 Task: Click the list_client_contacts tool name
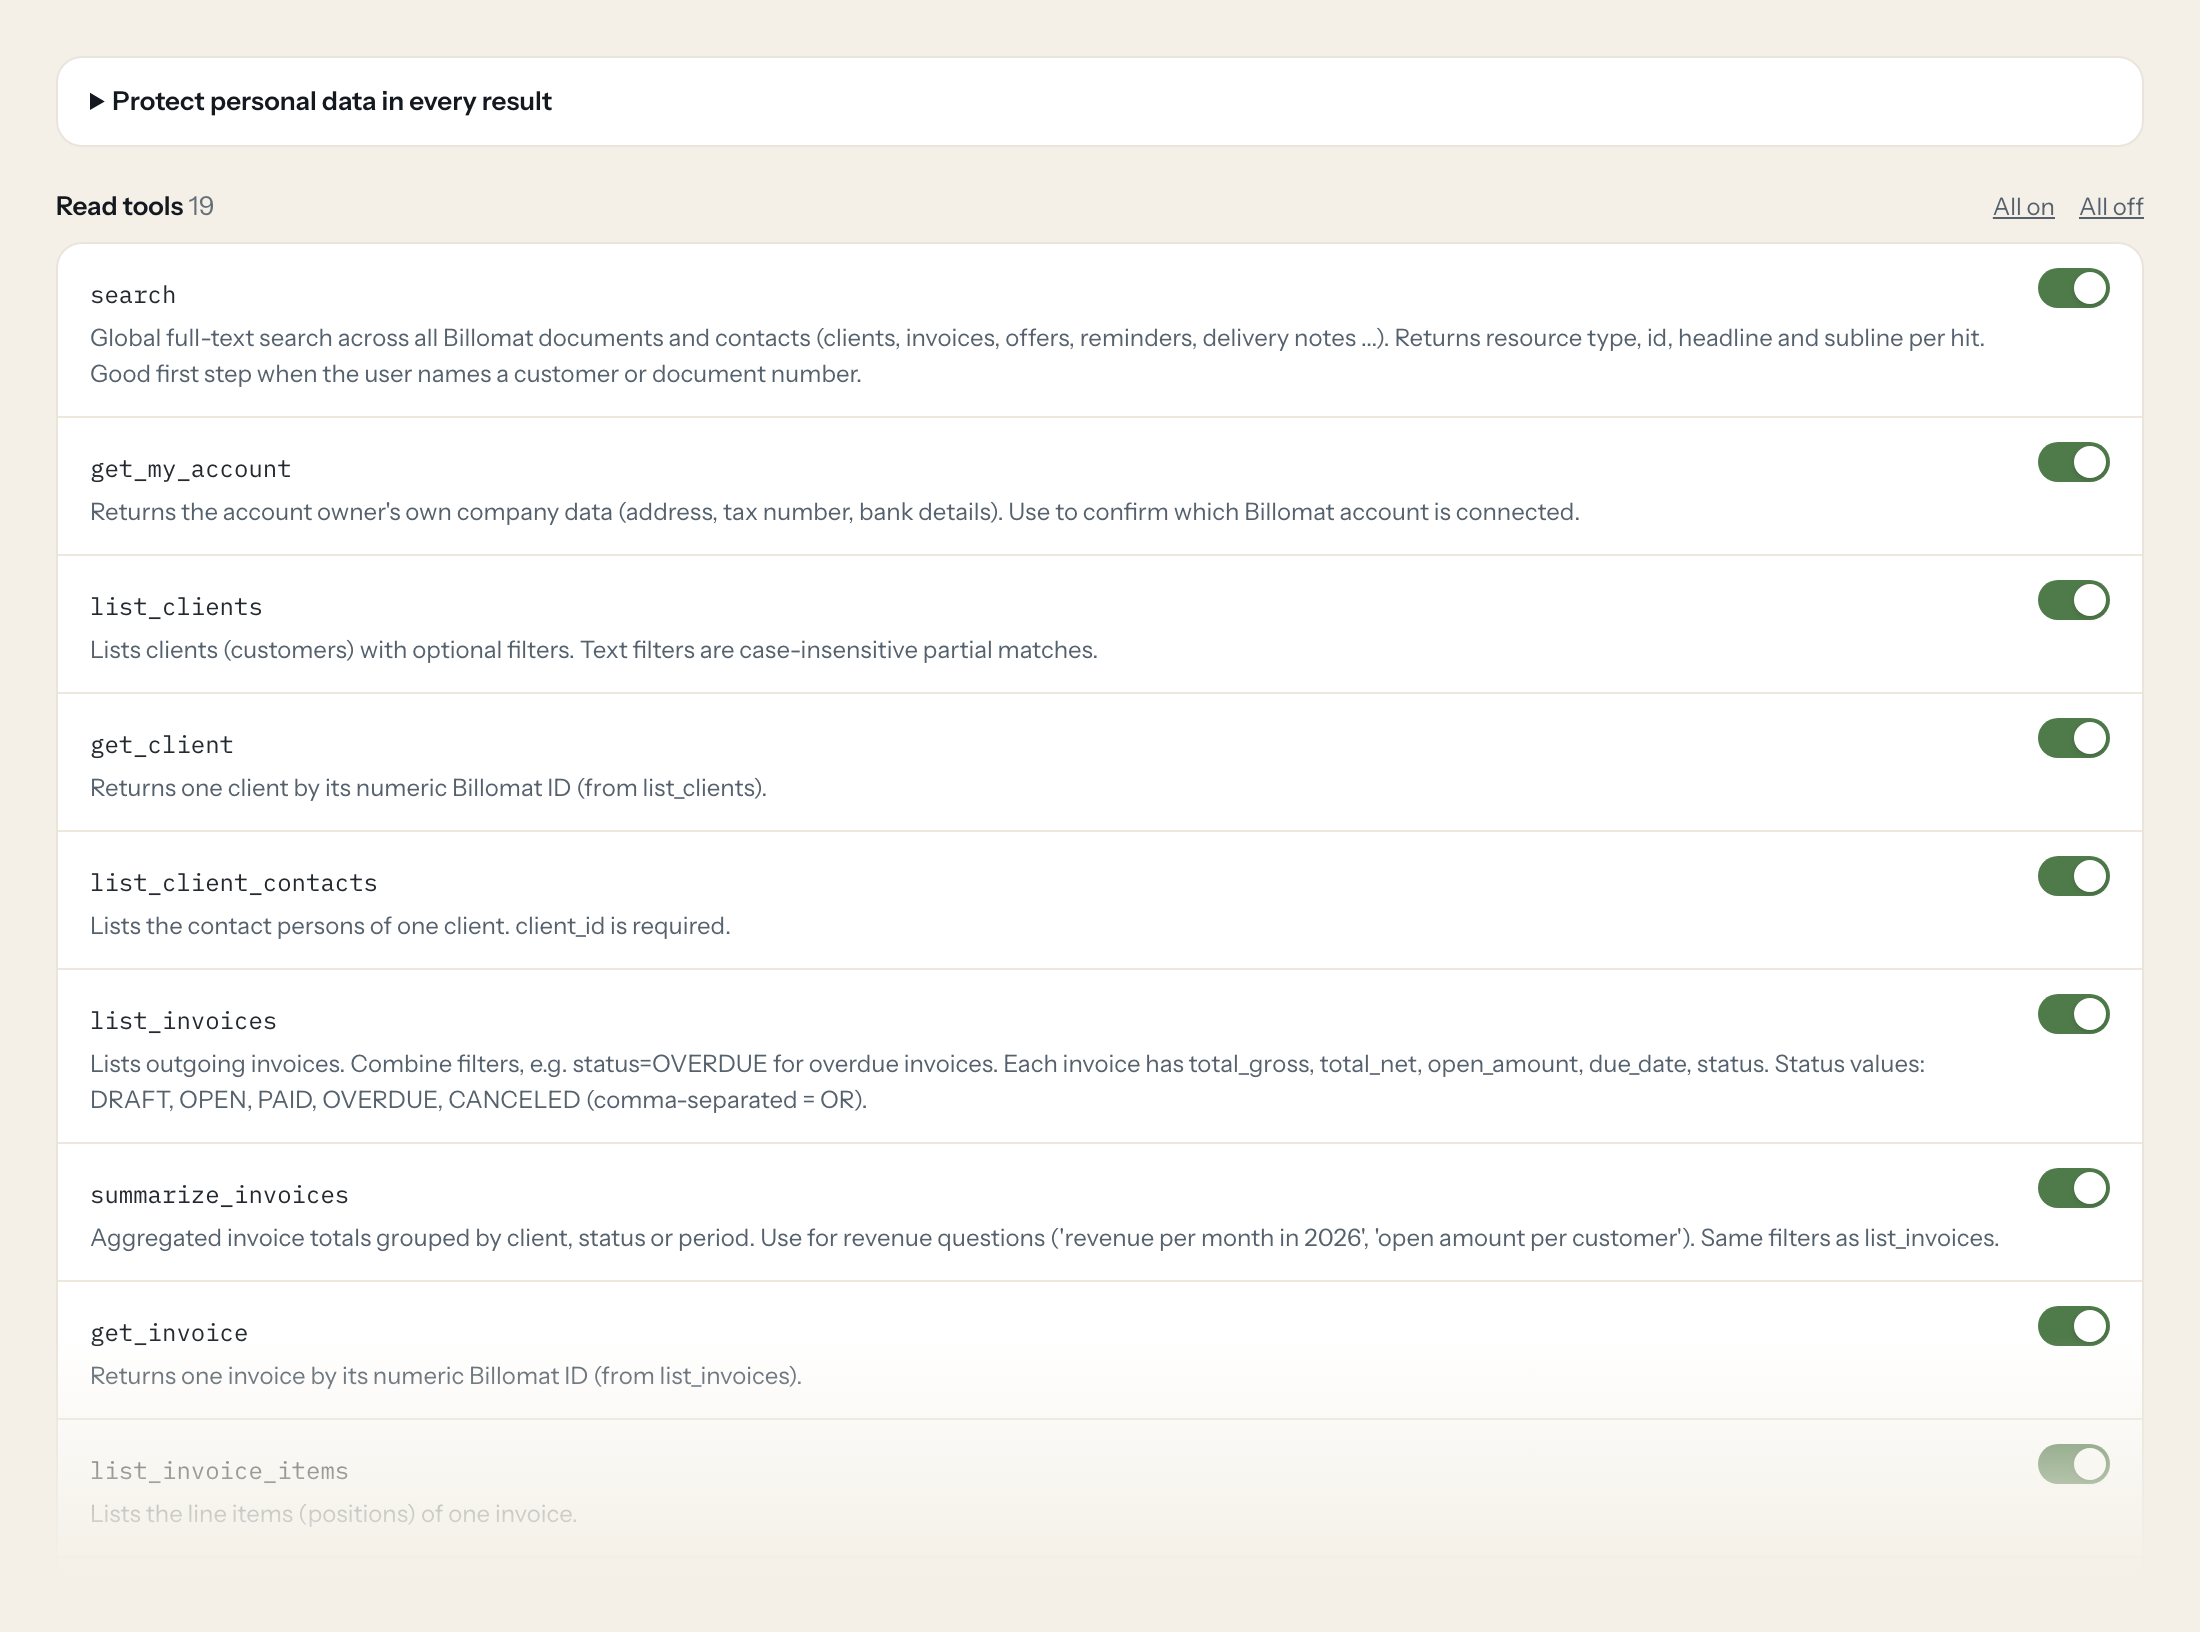coord(233,883)
